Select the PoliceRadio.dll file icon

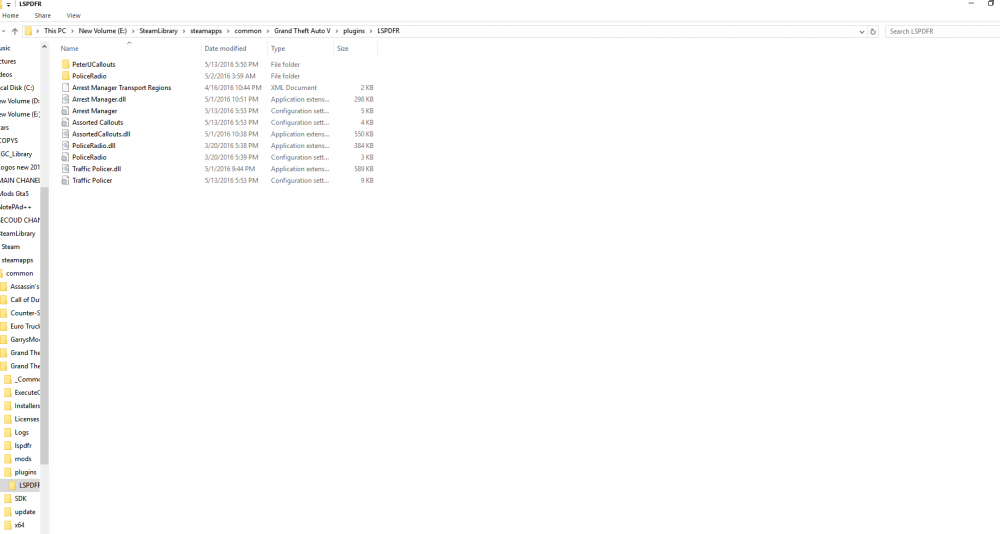click(x=65, y=145)
